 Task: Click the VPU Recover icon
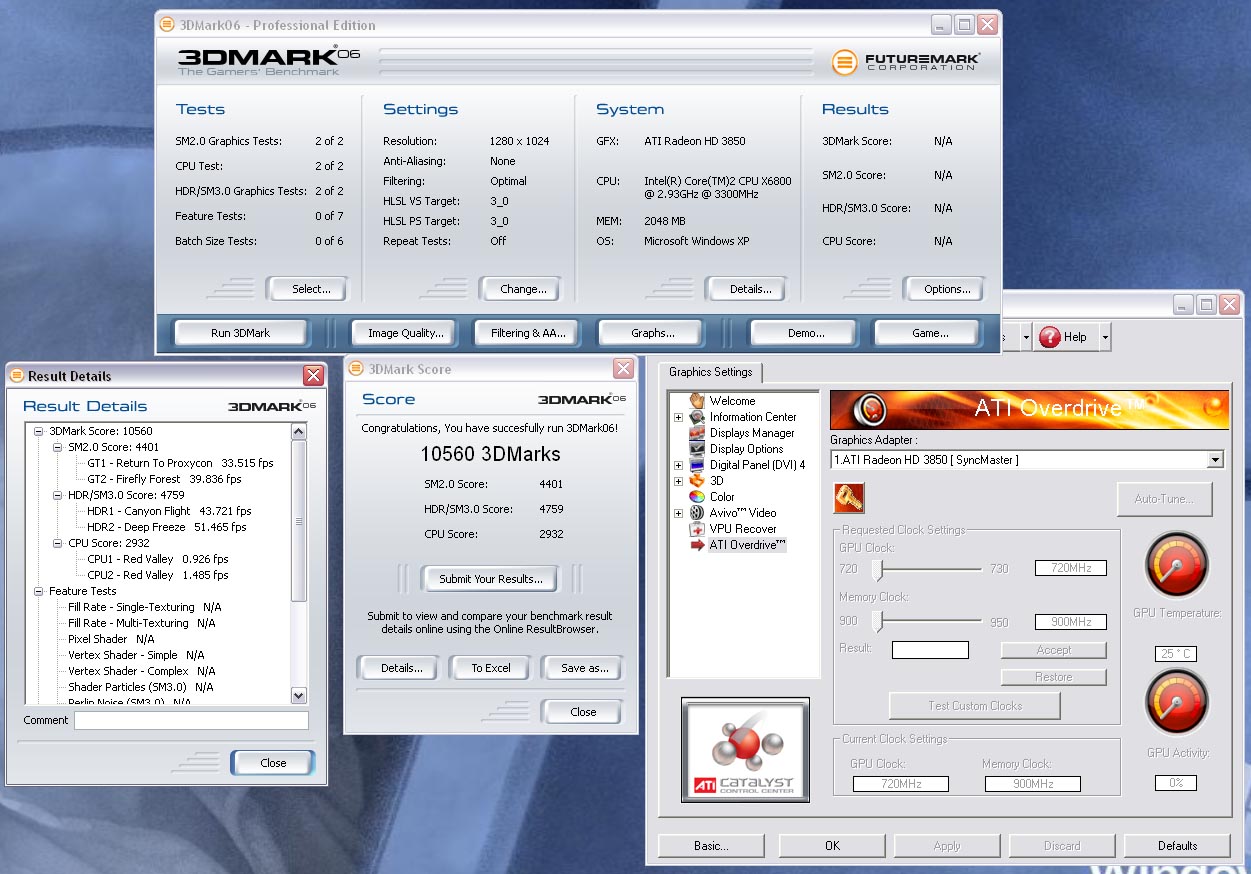pyautogui.click(x=697, y=529)
